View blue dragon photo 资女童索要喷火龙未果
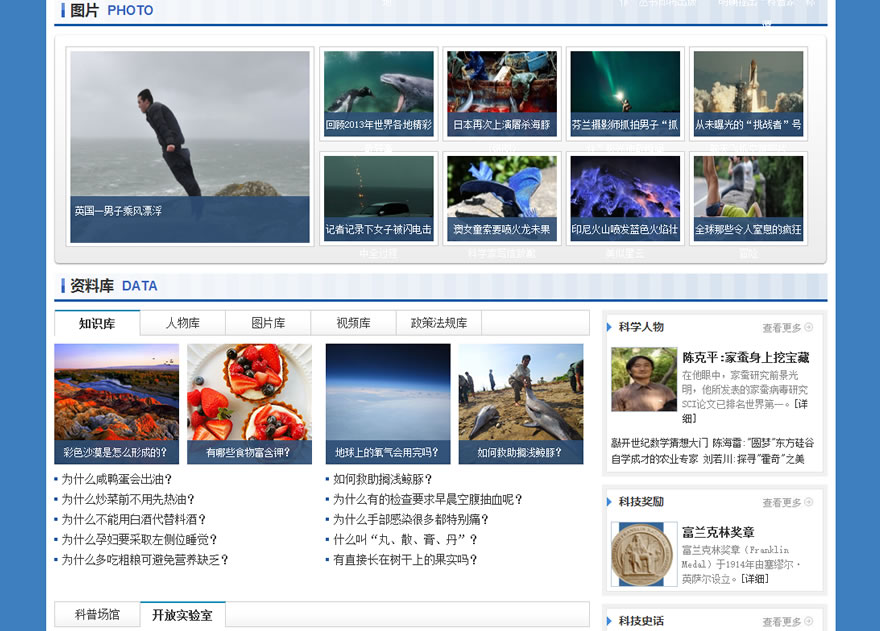The image size is (880, 631). coord(502,199)
